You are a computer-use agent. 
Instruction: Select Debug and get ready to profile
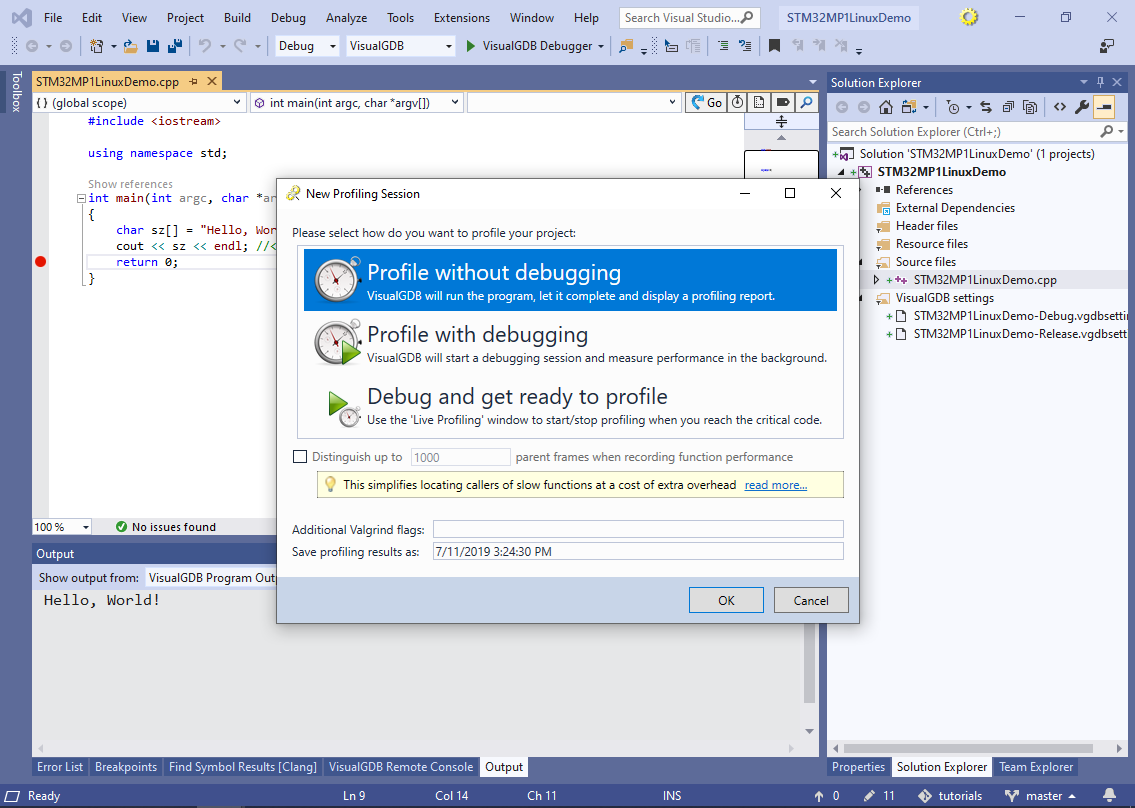click(x=570, y=405)
